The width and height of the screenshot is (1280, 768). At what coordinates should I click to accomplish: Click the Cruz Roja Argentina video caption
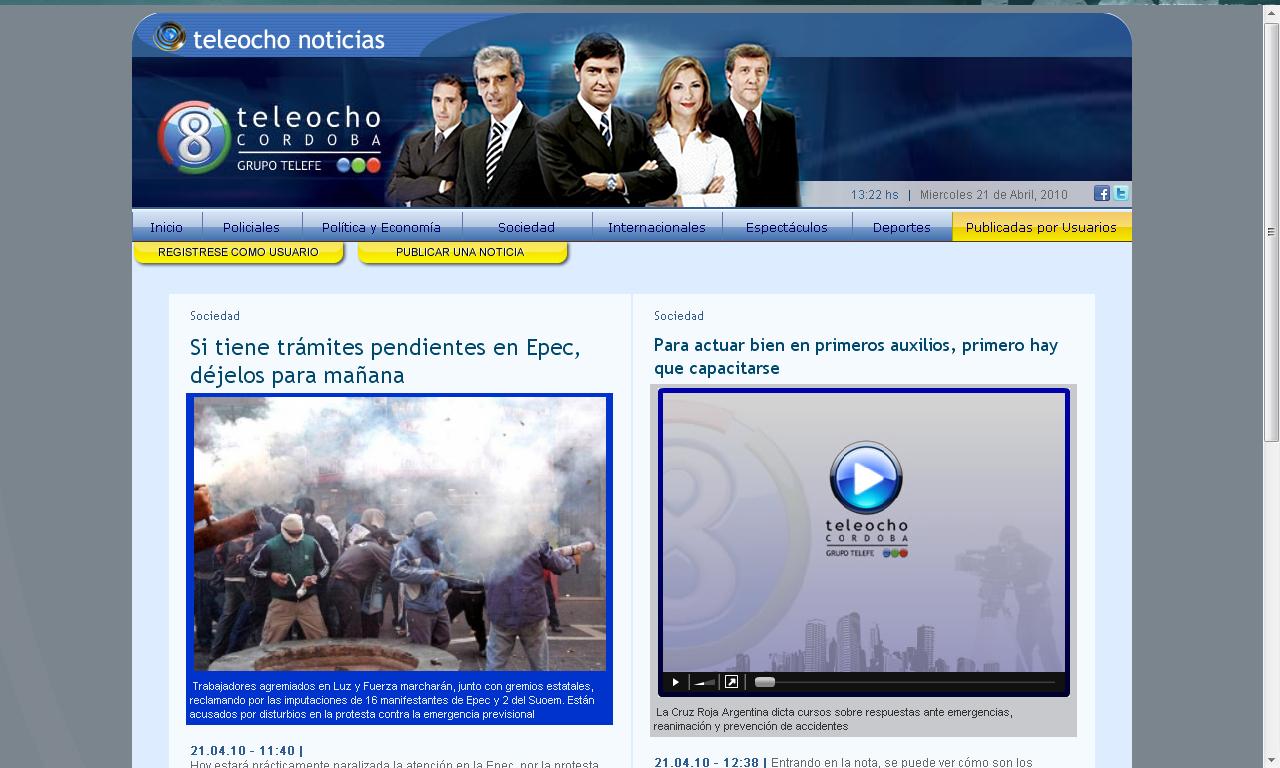pos(834,719)
